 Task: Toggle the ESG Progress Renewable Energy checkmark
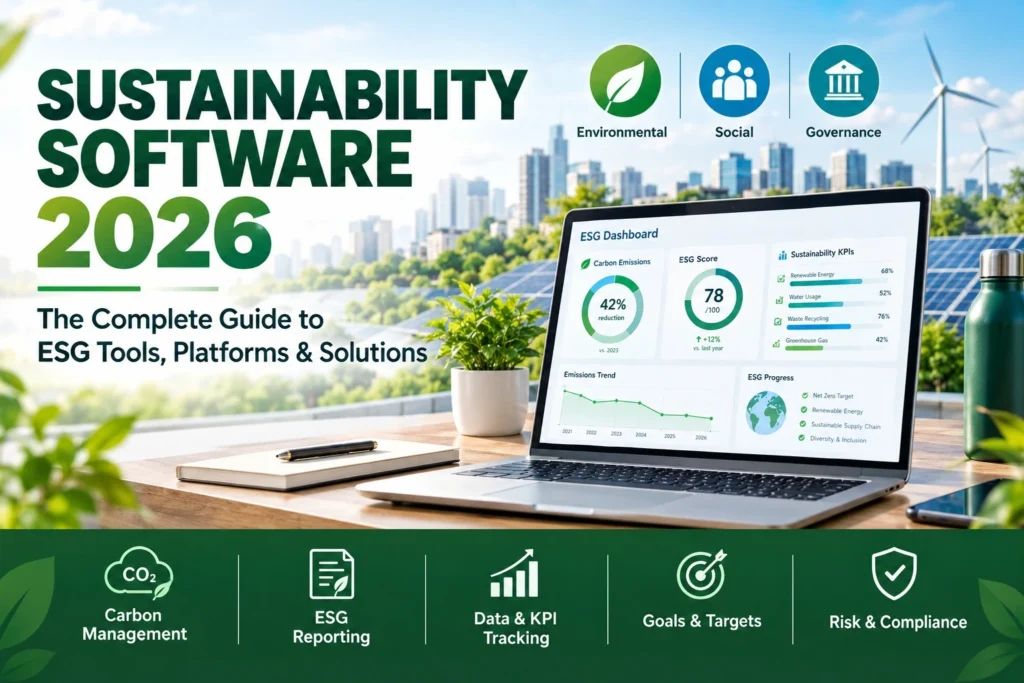click(804, 410)
